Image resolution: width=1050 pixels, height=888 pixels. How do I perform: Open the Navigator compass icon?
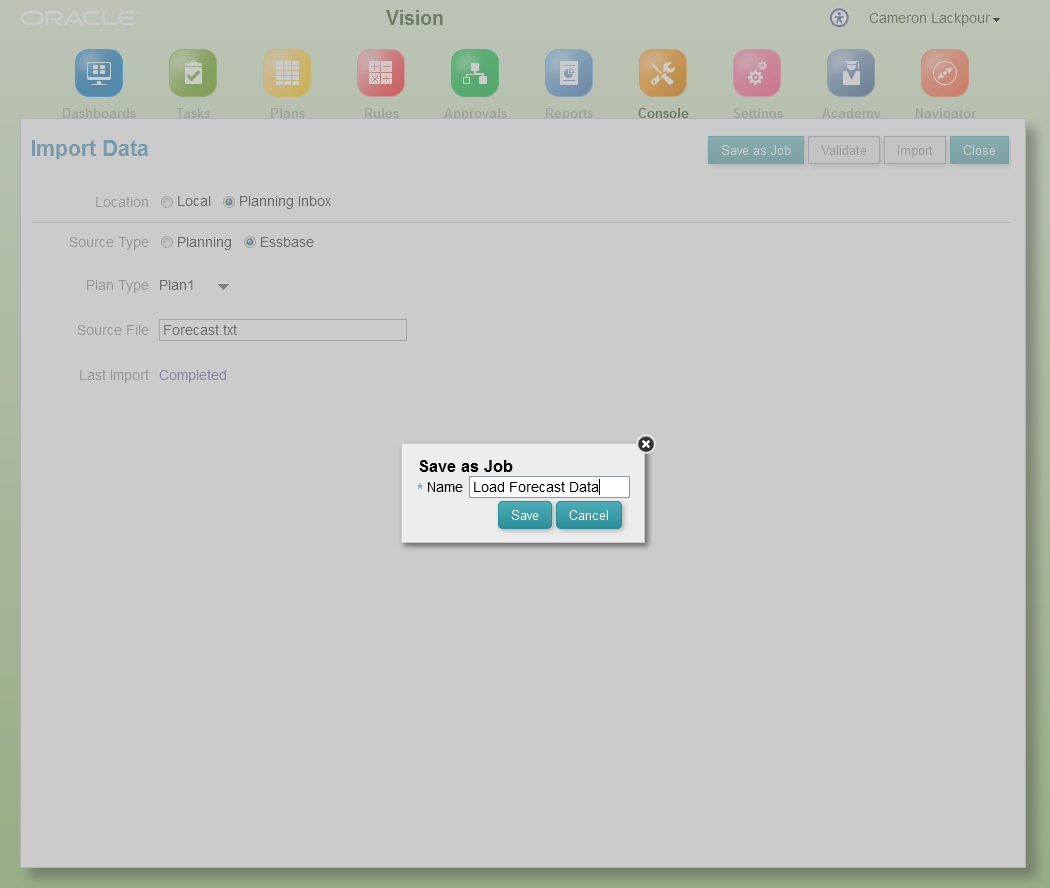tap(945, 73)
